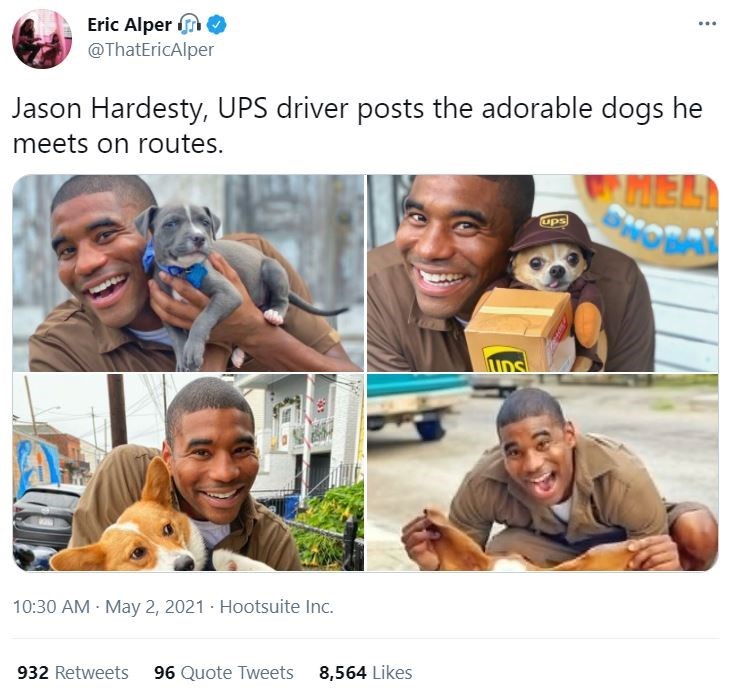Click the May 2, 2021 date link
Screen dimensions: 732x690
[x=155, y=607]
